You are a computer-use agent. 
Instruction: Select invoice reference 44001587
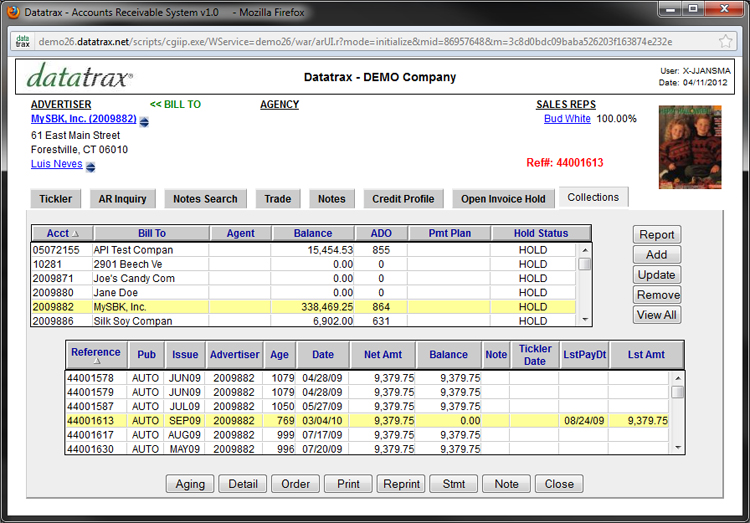coord(367,406)
